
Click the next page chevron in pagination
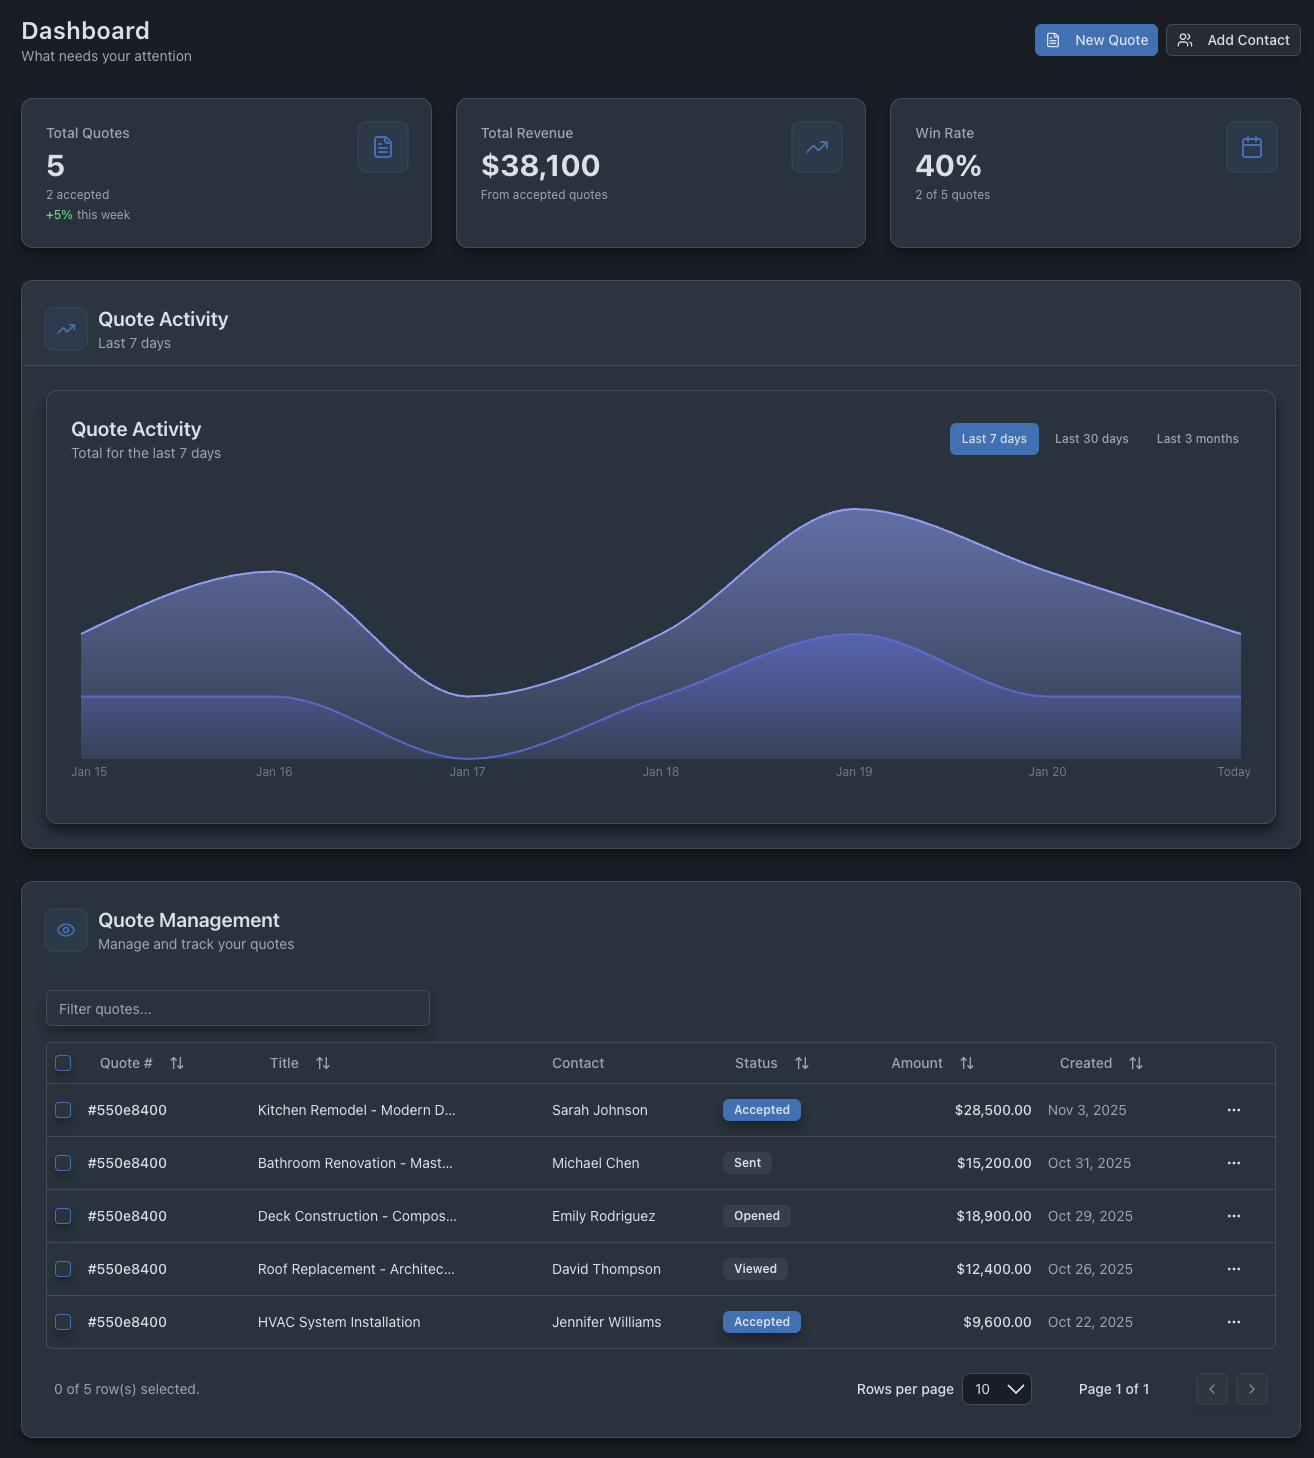click(1251, 1389)
